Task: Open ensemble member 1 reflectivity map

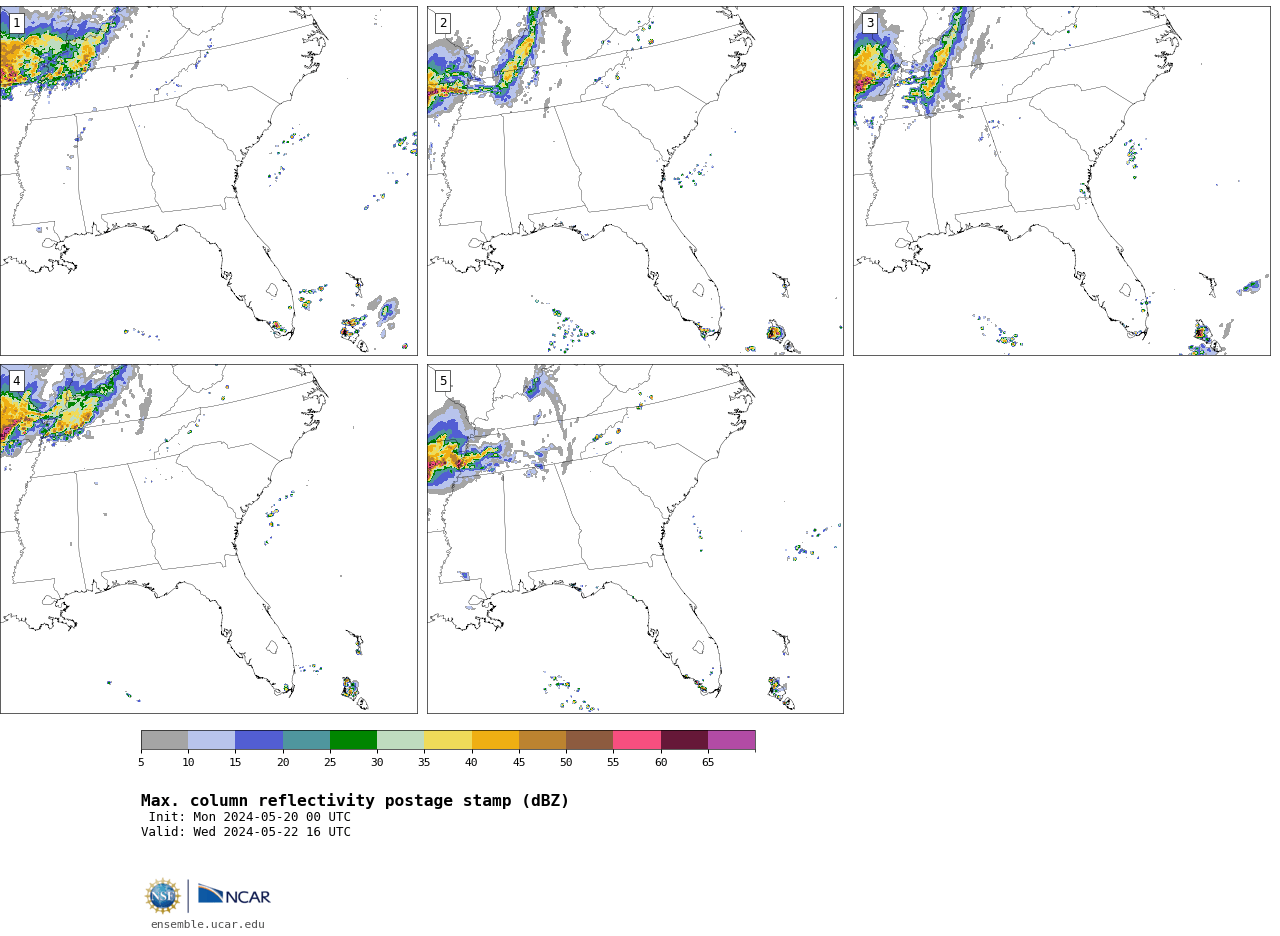Action: tap(208, 181)
